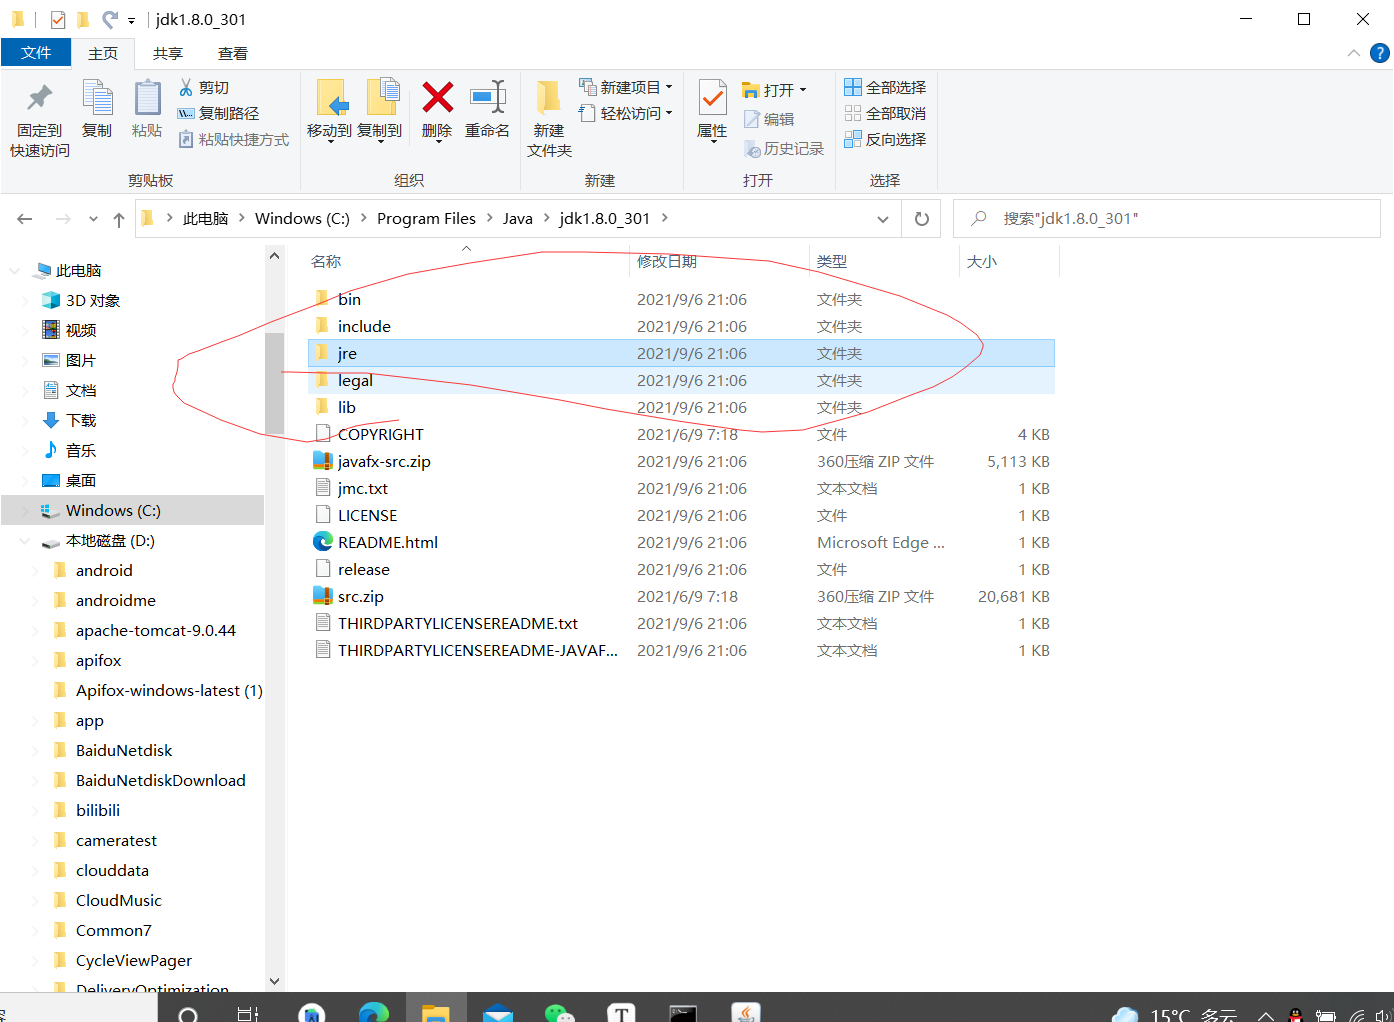Viewport: 1394px width, 1022px height.
Task: Click the Help question mark icon
Action: (1380, 53)
